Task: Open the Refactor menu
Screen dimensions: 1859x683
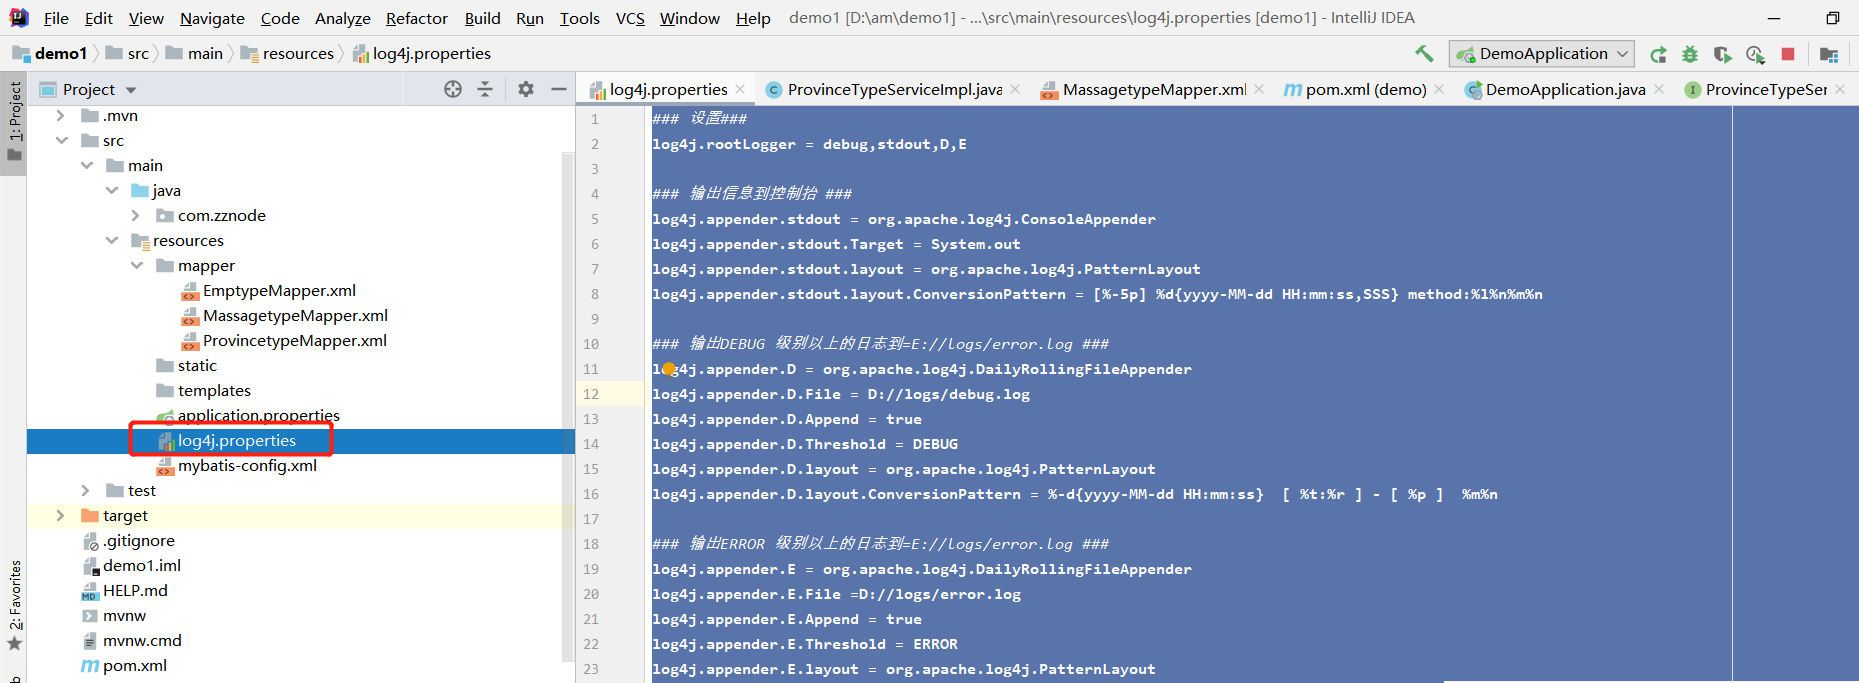Action: click(x=417, y=18)
